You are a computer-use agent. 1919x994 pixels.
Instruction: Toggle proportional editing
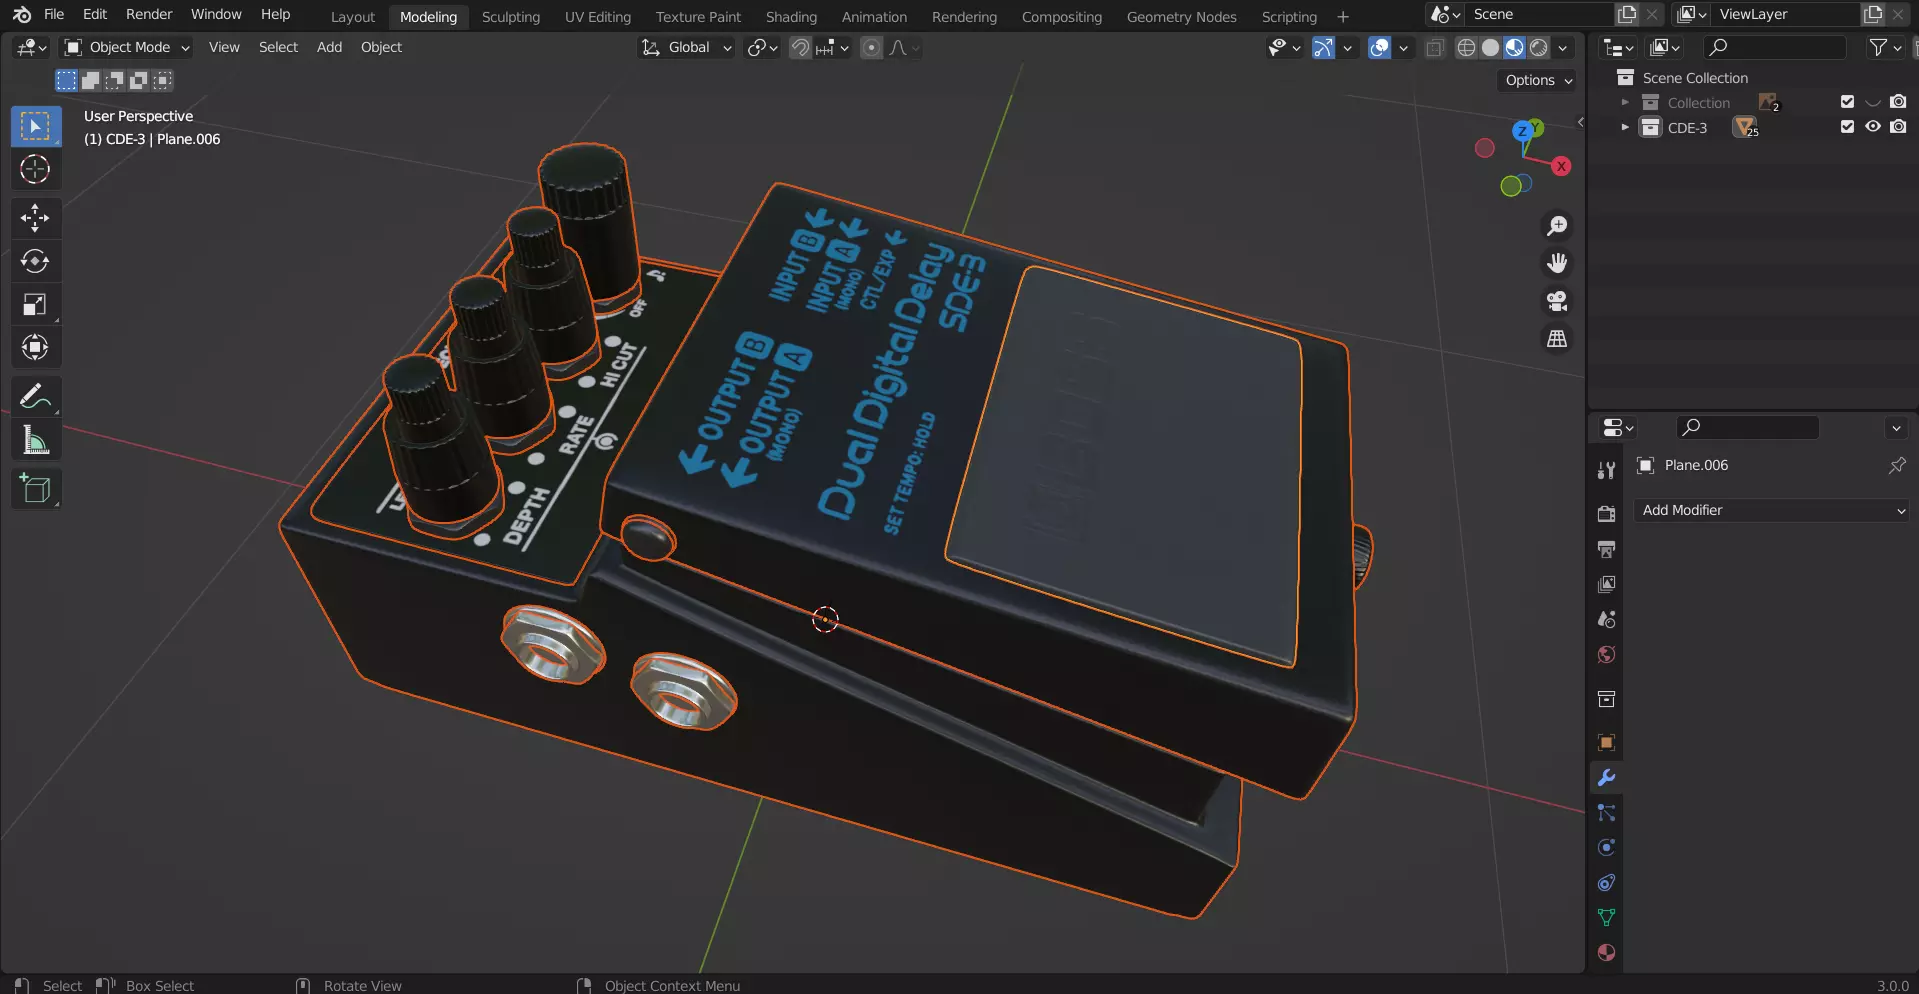(x=872, y=47)
